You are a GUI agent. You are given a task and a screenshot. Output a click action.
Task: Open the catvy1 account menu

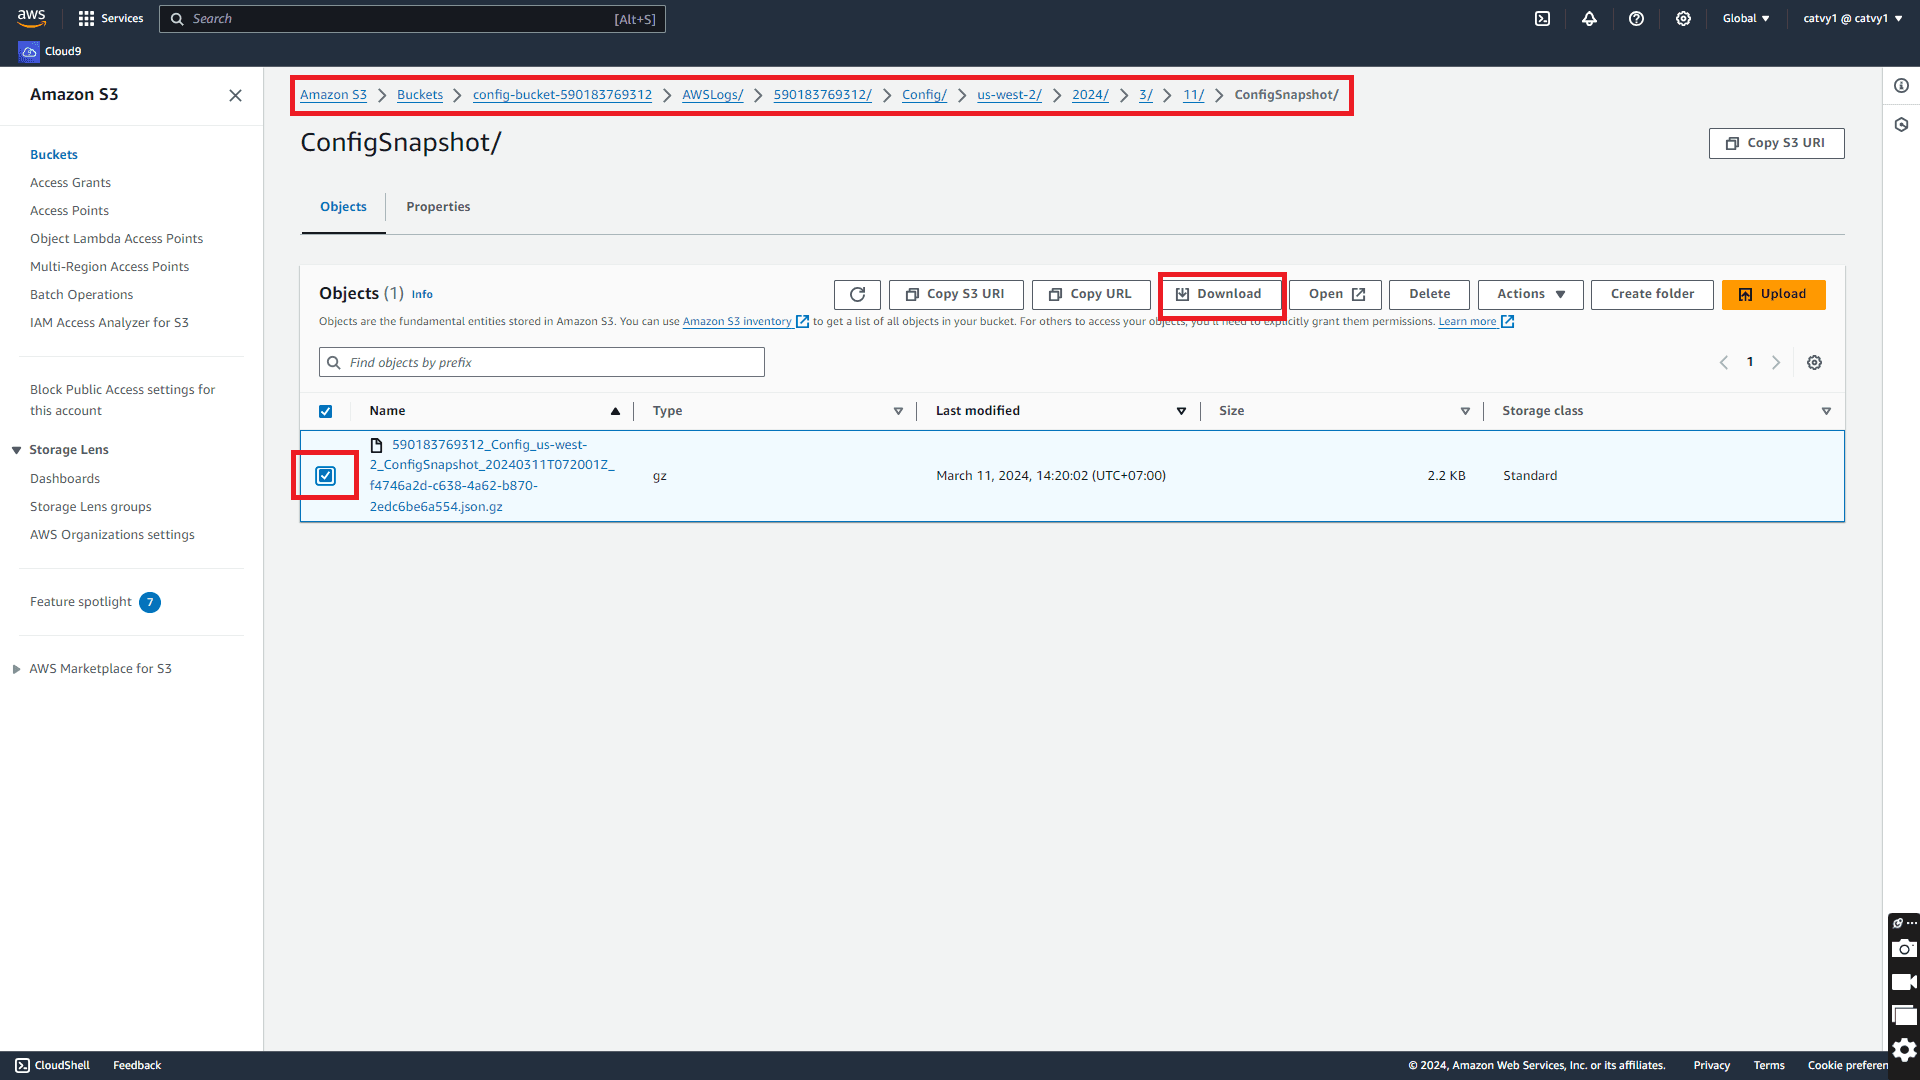(x=1853, y=18)
